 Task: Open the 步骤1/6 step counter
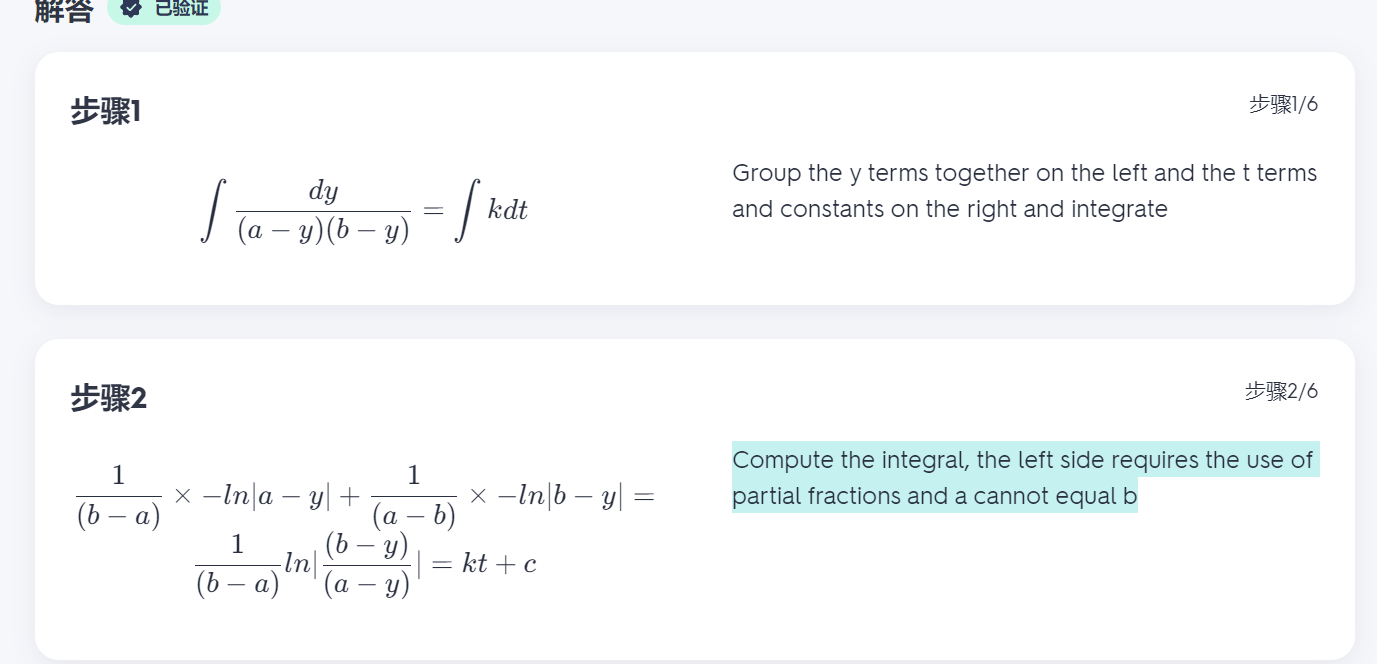[x=1282, y=103]
